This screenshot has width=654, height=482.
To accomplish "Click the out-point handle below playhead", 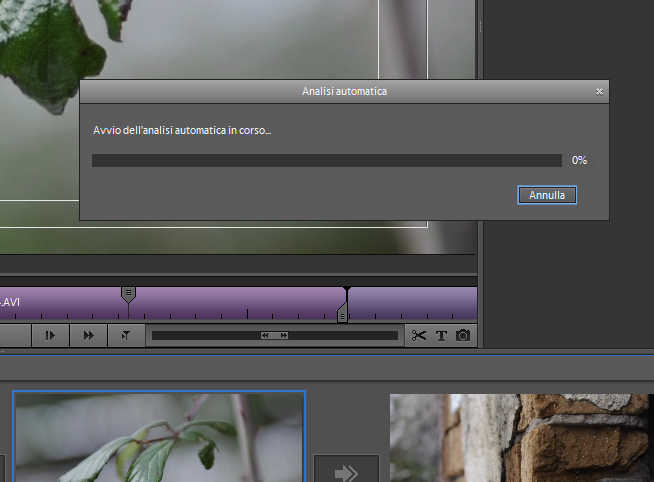I will pos(342,316).
